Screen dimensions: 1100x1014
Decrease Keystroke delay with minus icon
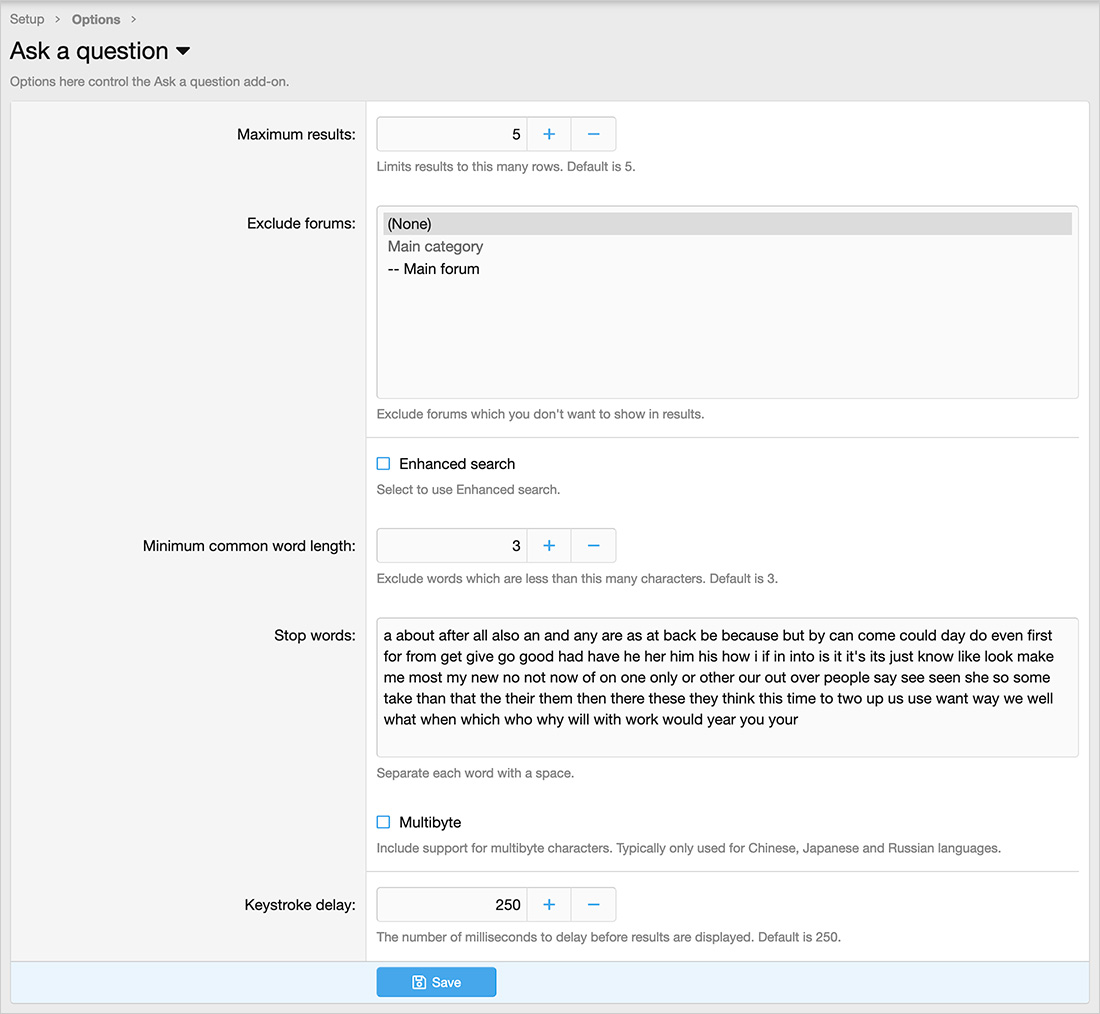(593, 905)
